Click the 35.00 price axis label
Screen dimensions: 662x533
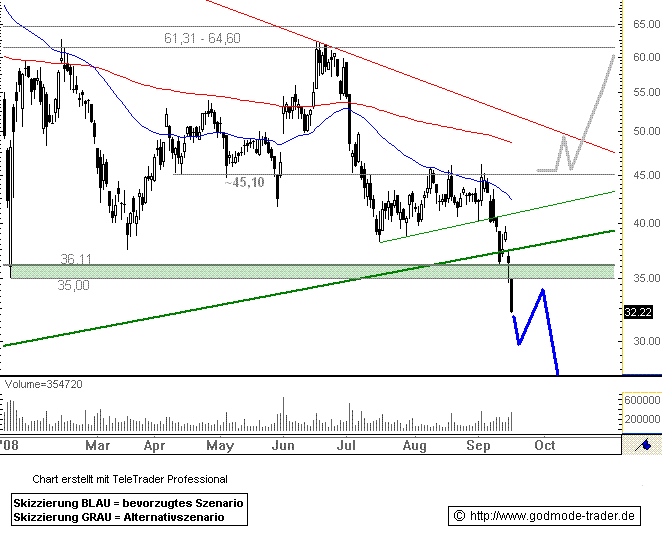point(647,278)
